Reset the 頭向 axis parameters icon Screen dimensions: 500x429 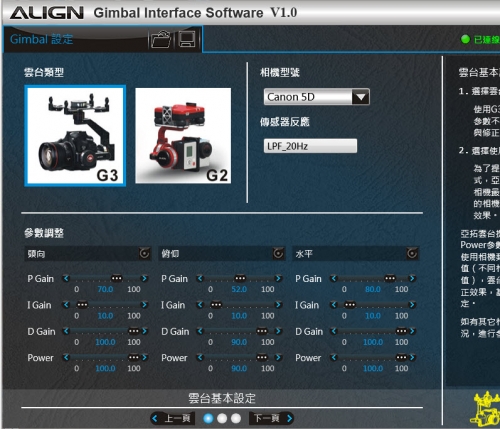tap(144, 254)
